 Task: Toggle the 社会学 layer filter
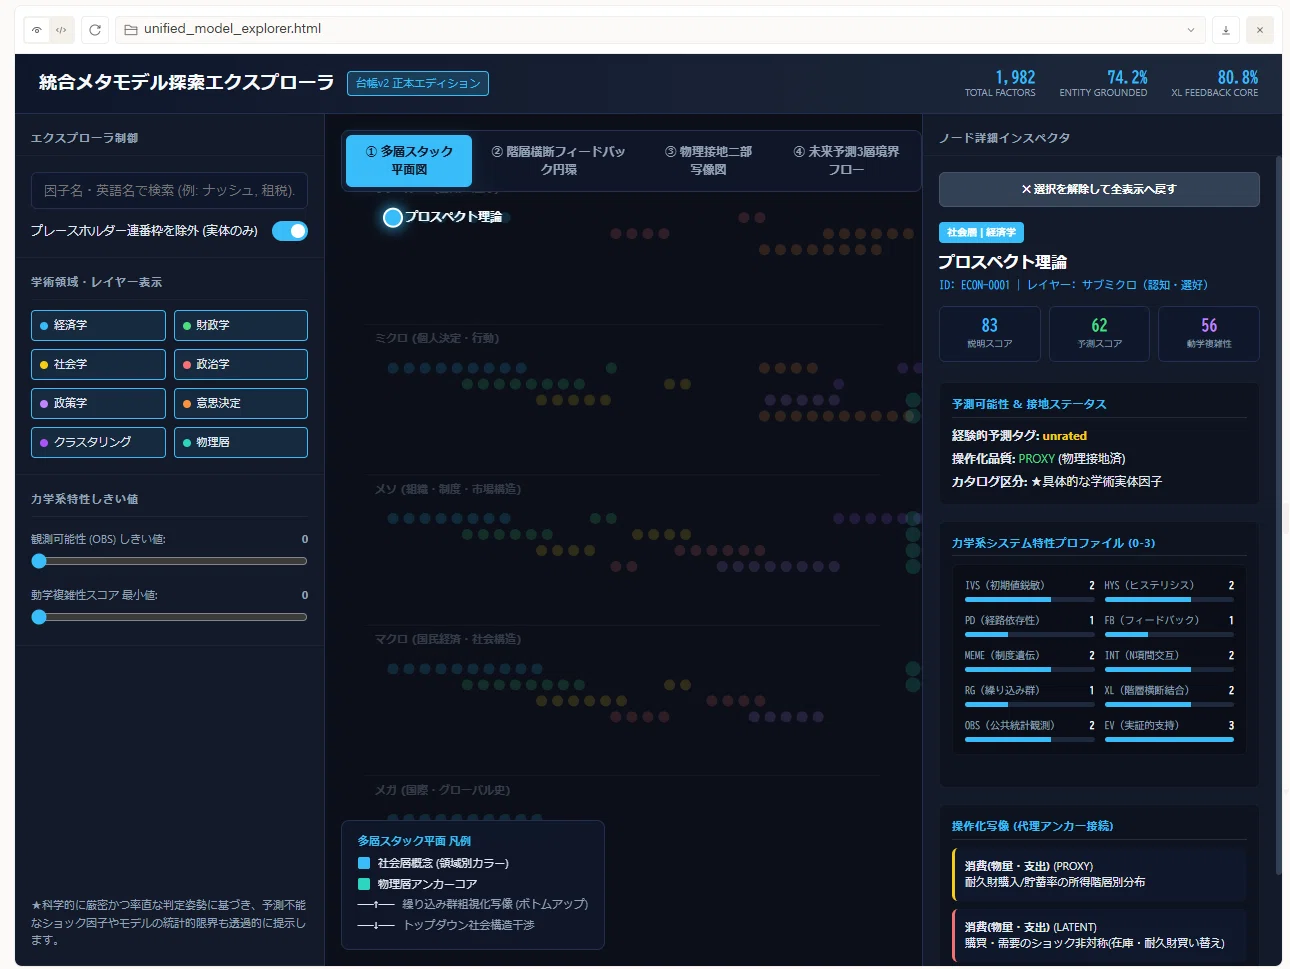98,364
